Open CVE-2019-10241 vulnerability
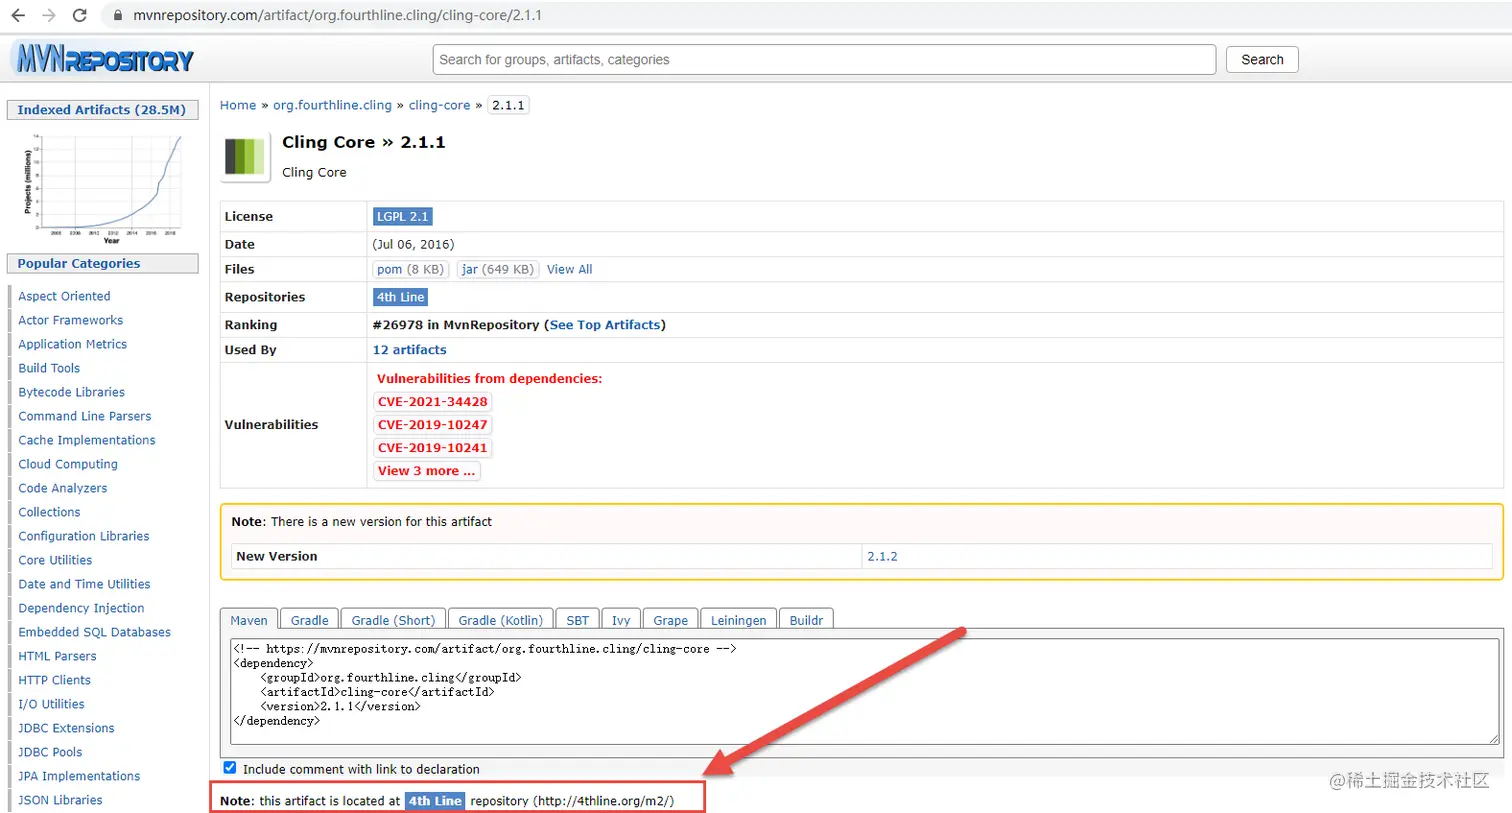The image size is (1512, 813). 432,448
